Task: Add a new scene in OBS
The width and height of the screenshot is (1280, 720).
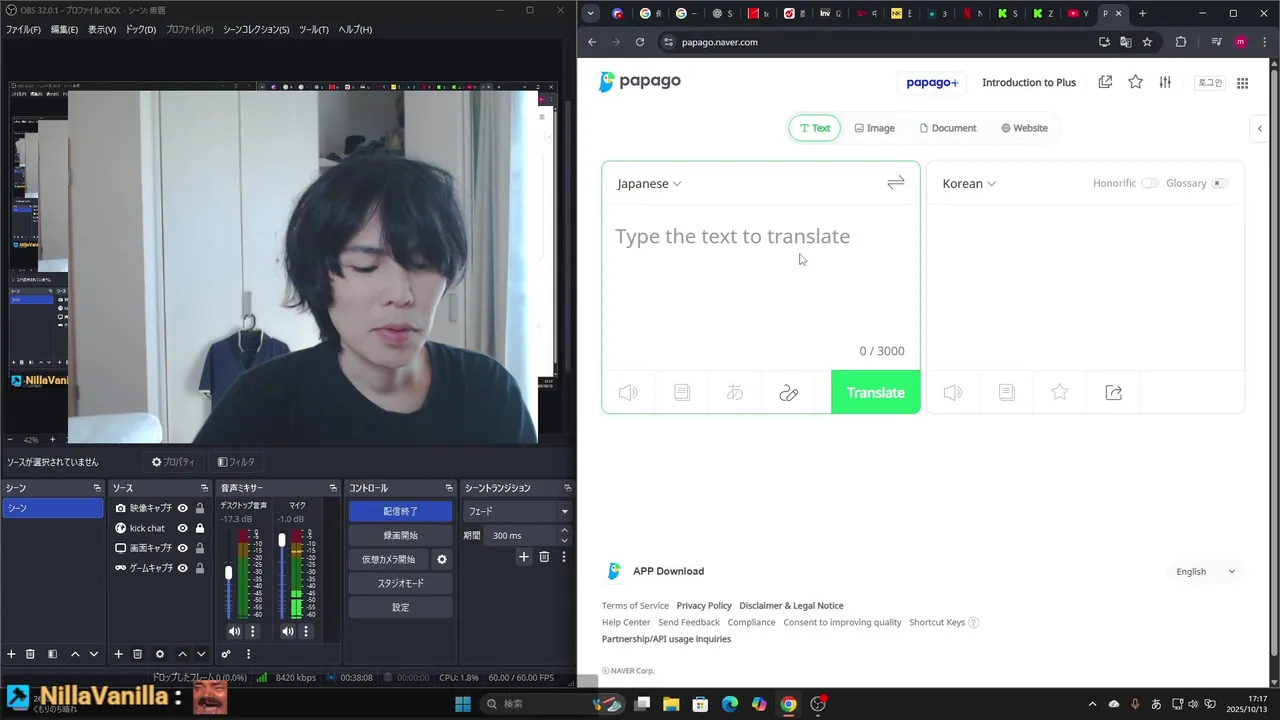Action: [11, 654]
